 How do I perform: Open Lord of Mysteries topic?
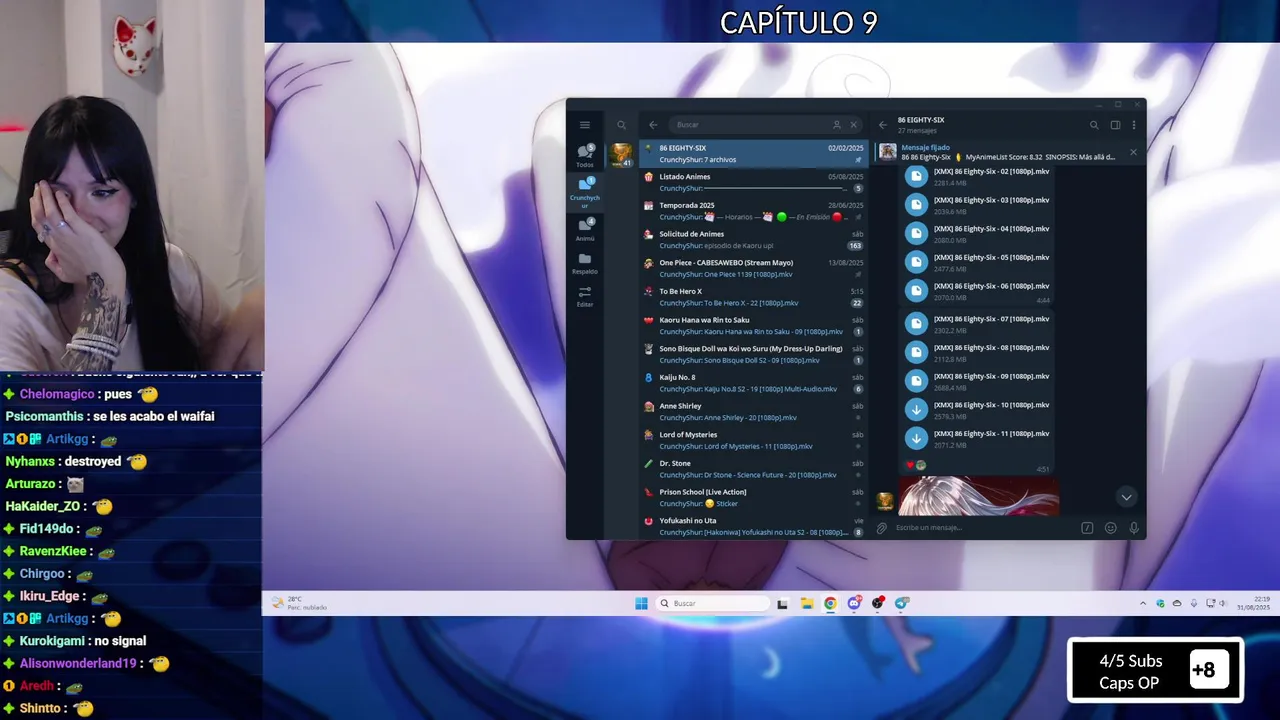(x=754, y=440)
